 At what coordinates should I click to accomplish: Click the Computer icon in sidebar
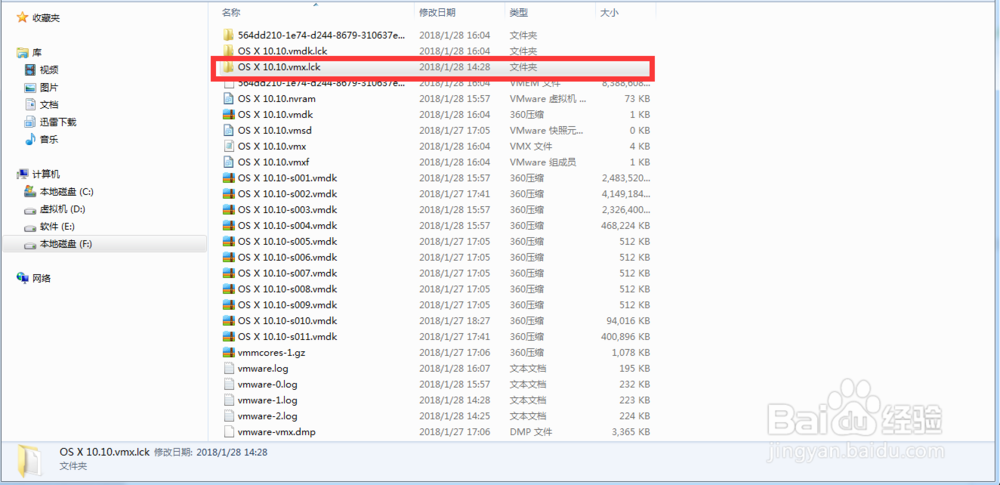pyautogui.click(x=23, y=174)
